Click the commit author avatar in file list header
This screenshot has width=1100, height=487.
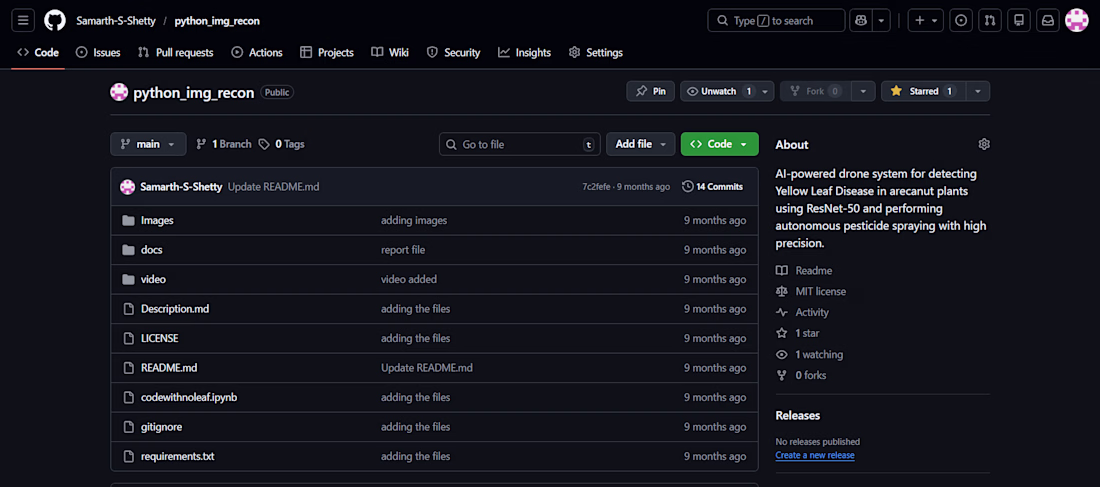tap(127, 187)
